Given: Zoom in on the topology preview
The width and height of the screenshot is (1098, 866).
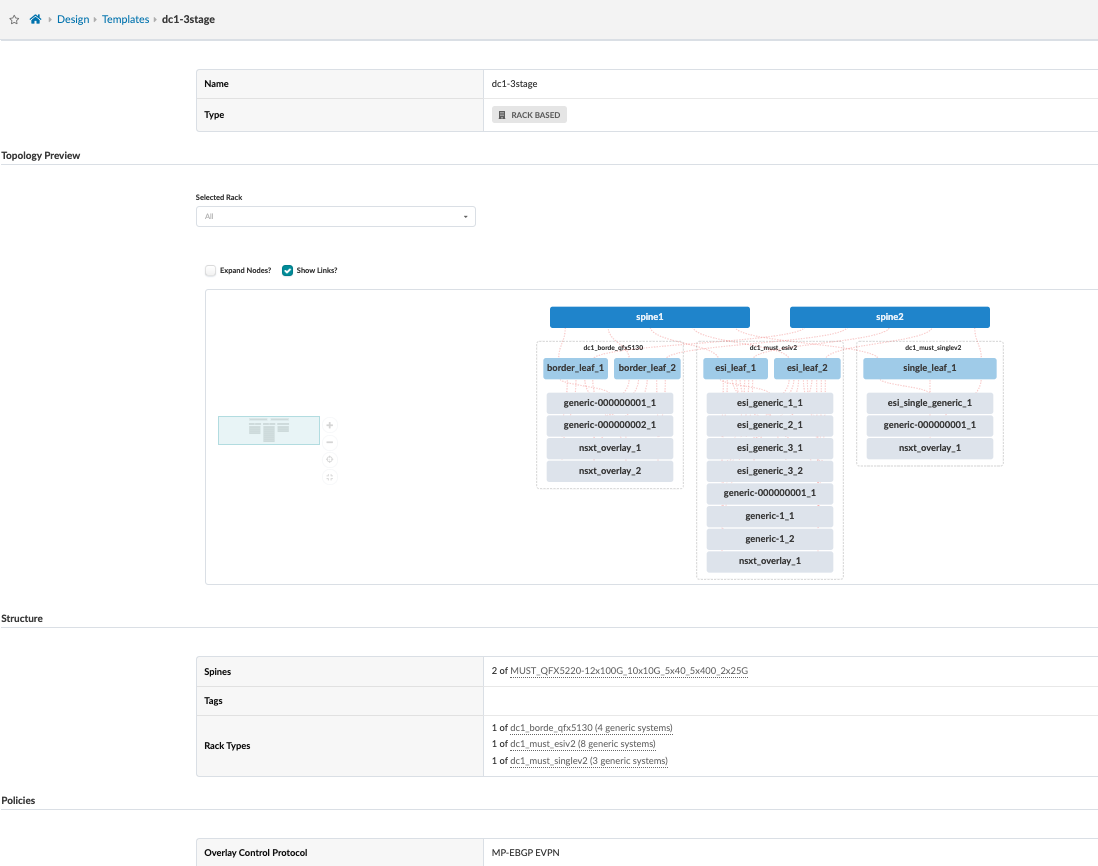Looking at the screenshot, I should coord(330,425).
